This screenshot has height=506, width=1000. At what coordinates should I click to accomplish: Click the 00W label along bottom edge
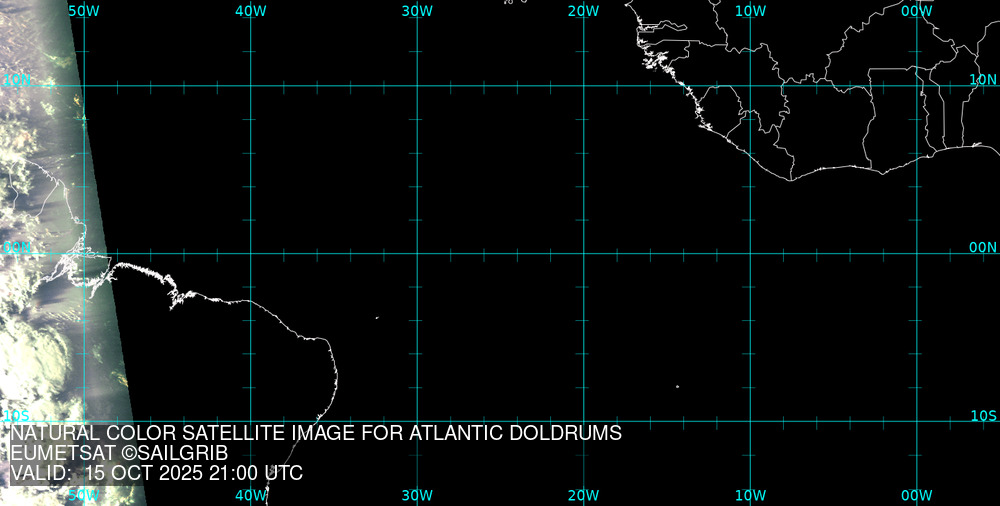coord(916,495)
